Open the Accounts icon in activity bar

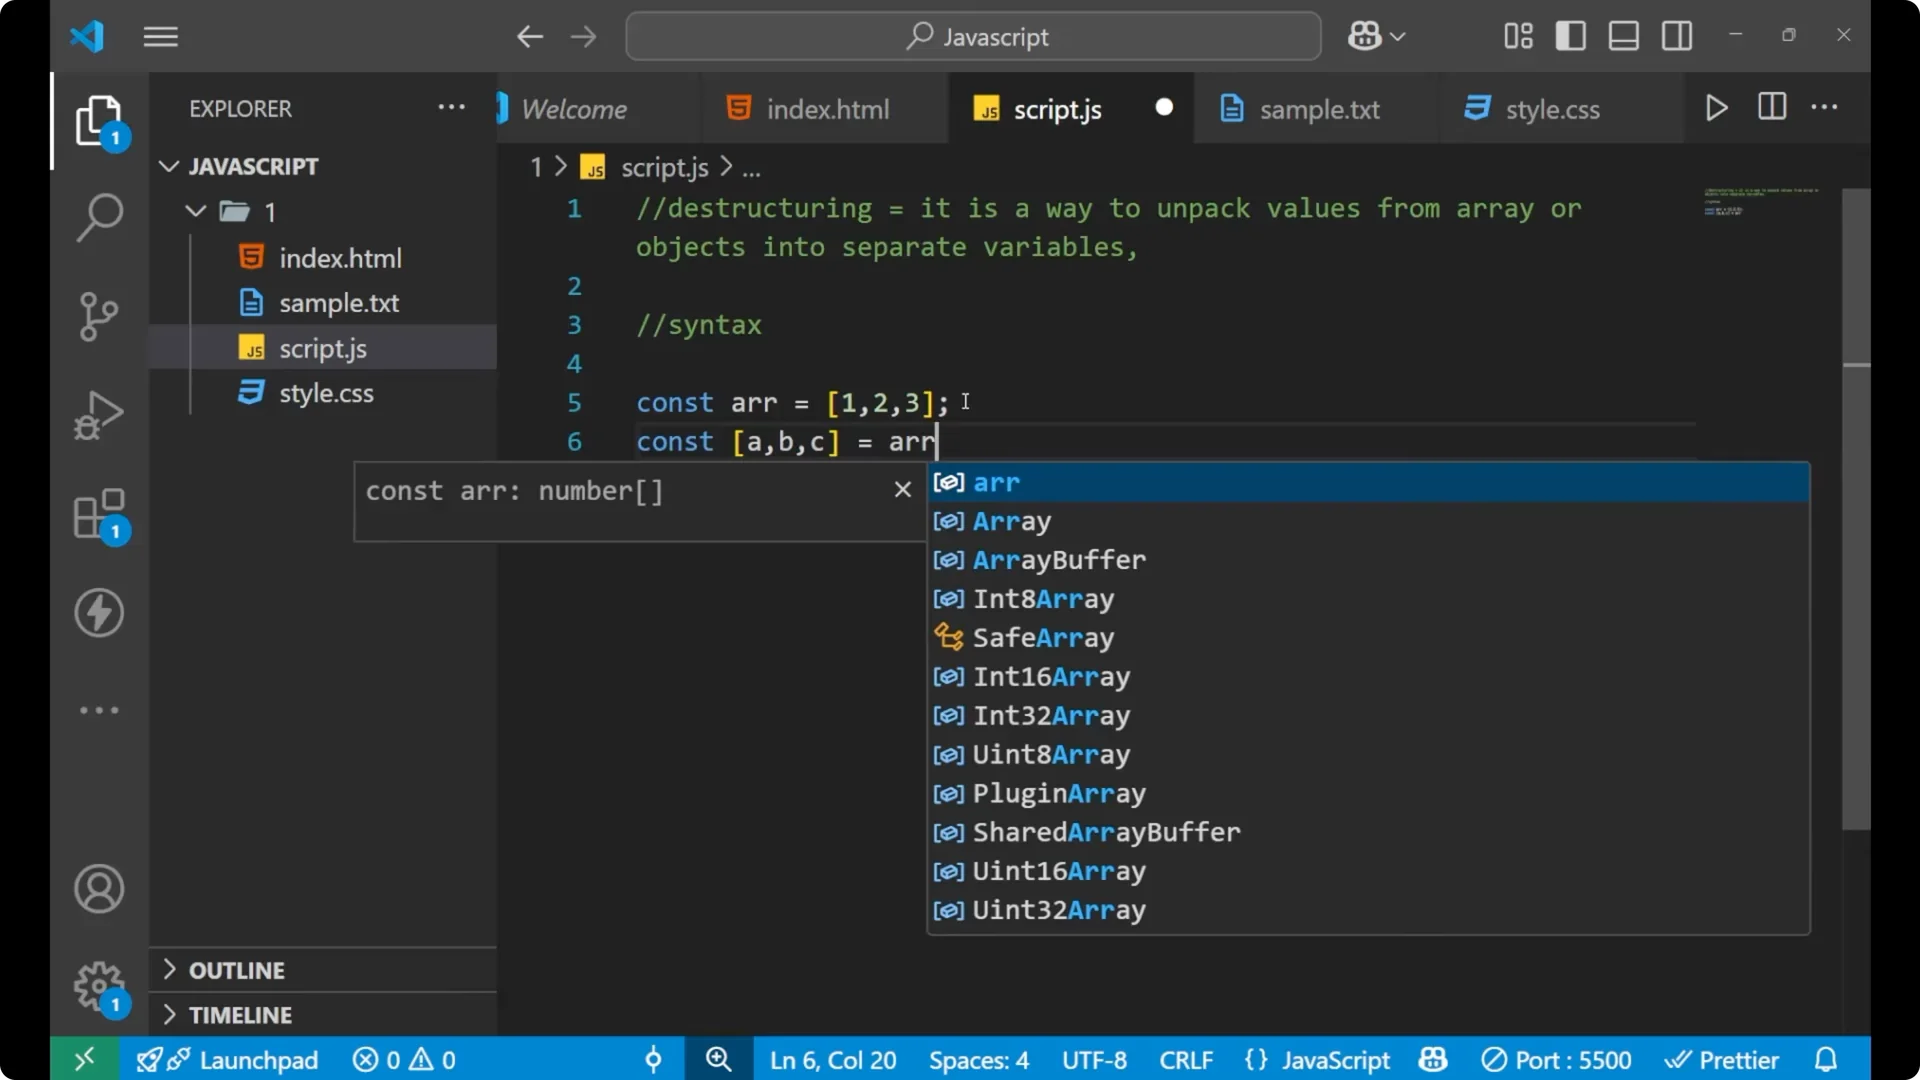coord(99,889)
